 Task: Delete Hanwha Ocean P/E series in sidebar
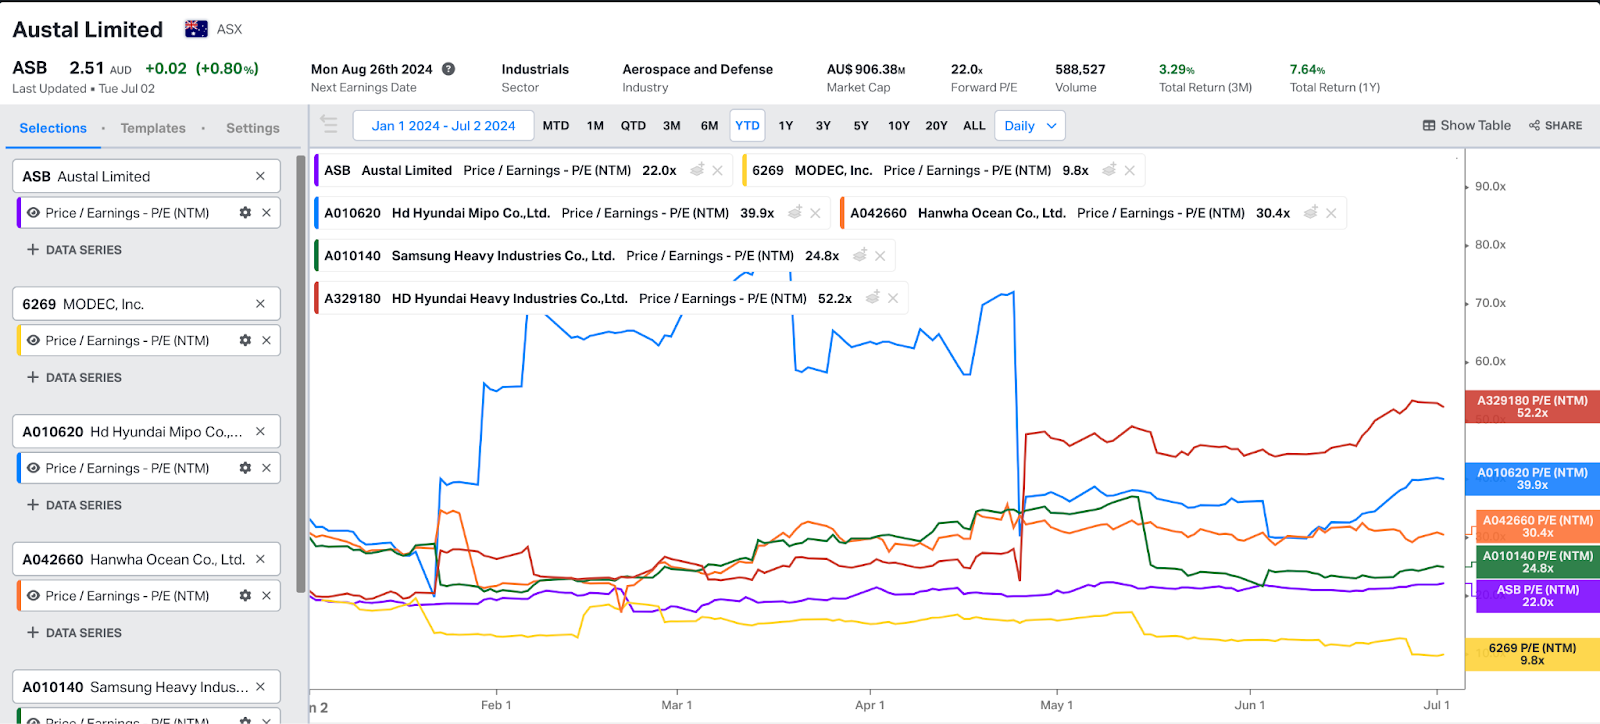point(266,596)
